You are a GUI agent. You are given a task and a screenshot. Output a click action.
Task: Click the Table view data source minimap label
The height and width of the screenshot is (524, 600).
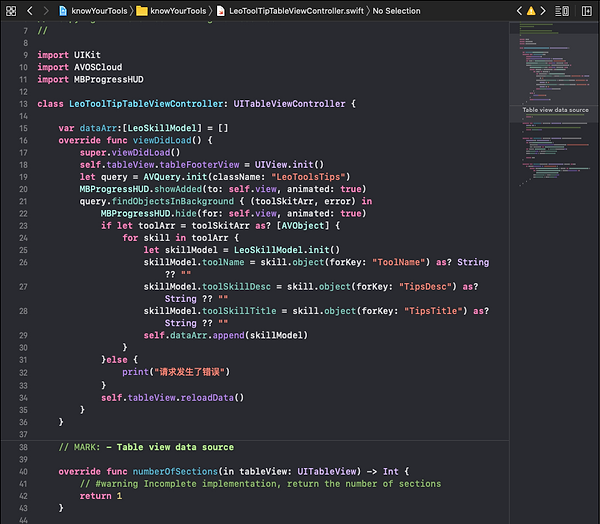(x=556, y=110)
